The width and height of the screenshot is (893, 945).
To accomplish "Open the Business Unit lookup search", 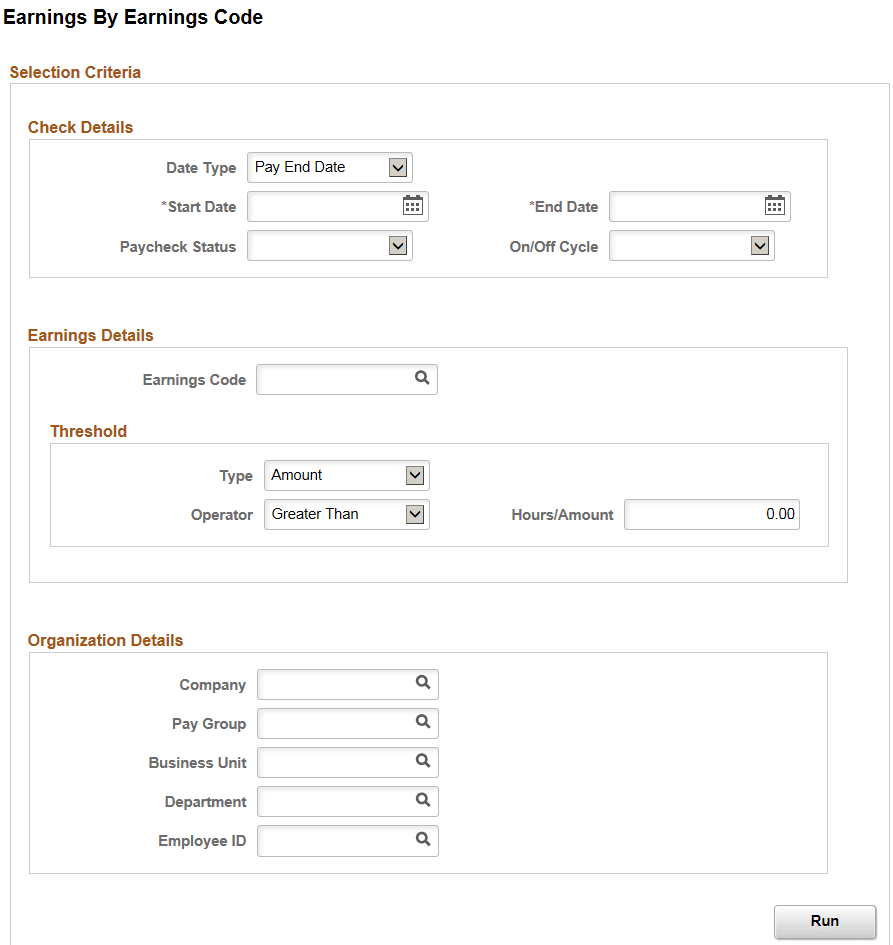I will (423, 762).
